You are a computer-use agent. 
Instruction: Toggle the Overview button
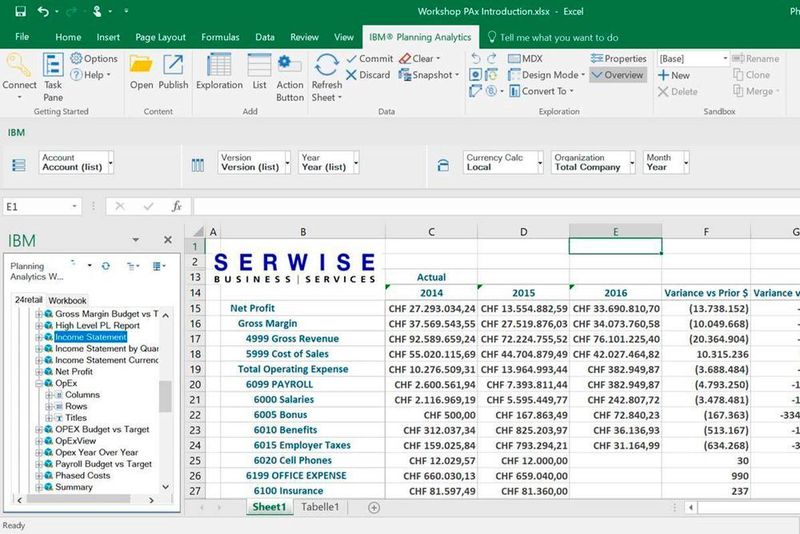click(618, 75)
